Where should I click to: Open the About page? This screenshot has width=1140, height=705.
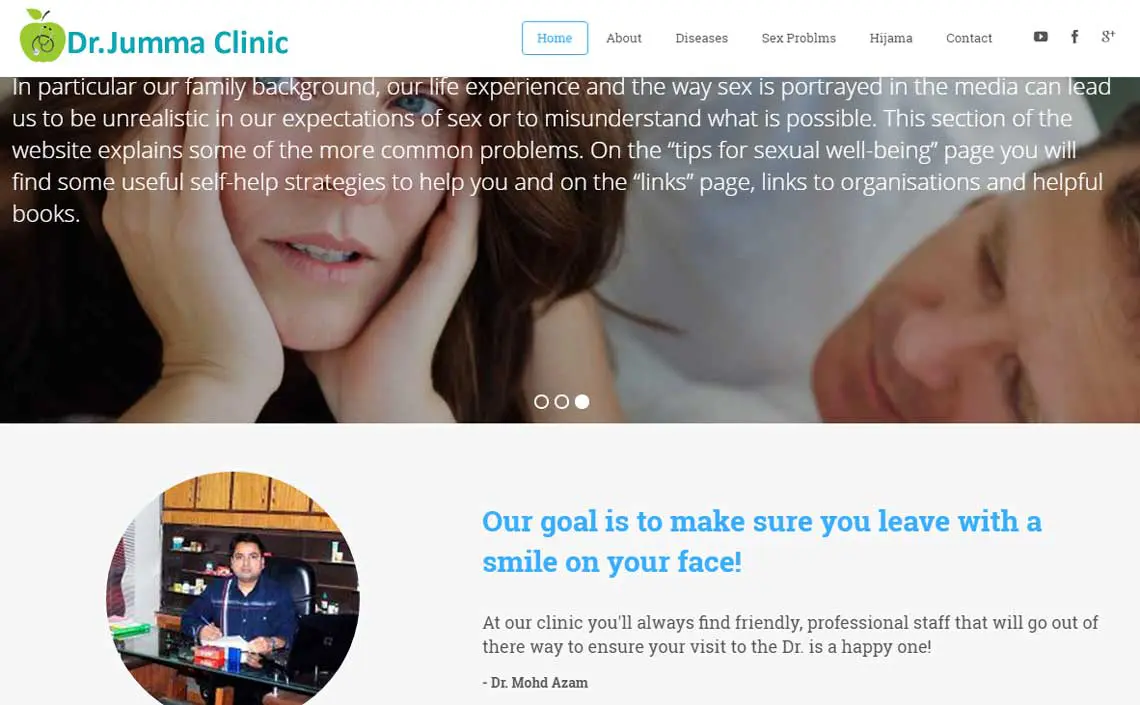pos(624,38)
